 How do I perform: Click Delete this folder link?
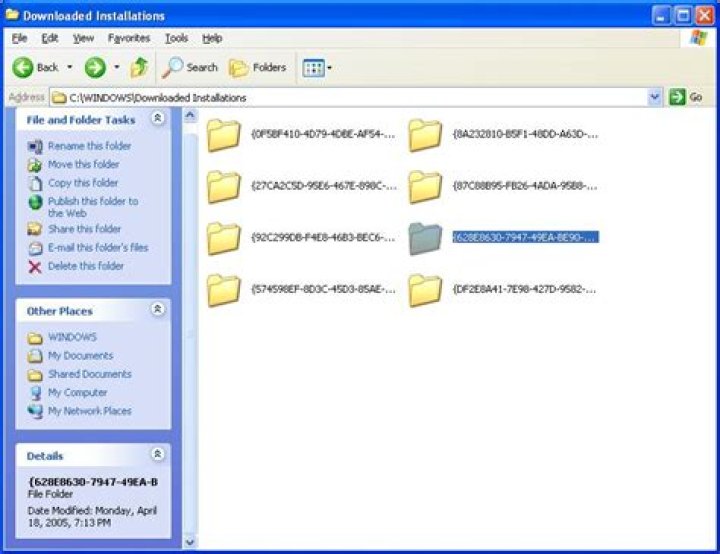coord(86,266)
